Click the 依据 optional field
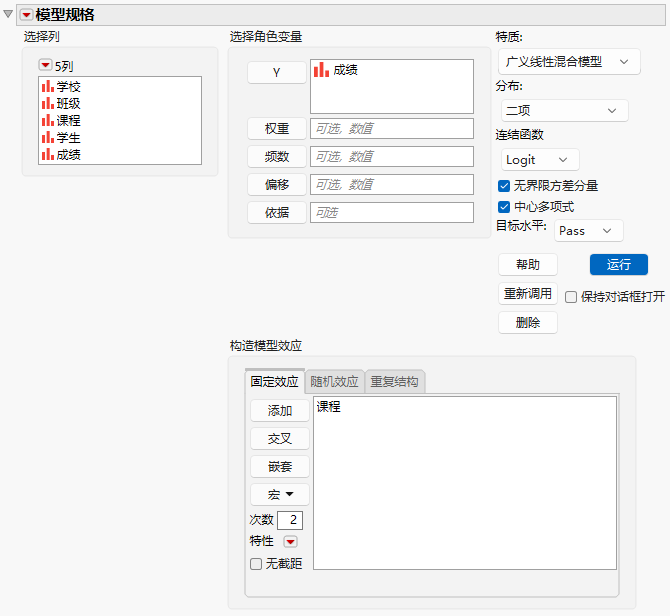 pos(392,212)
